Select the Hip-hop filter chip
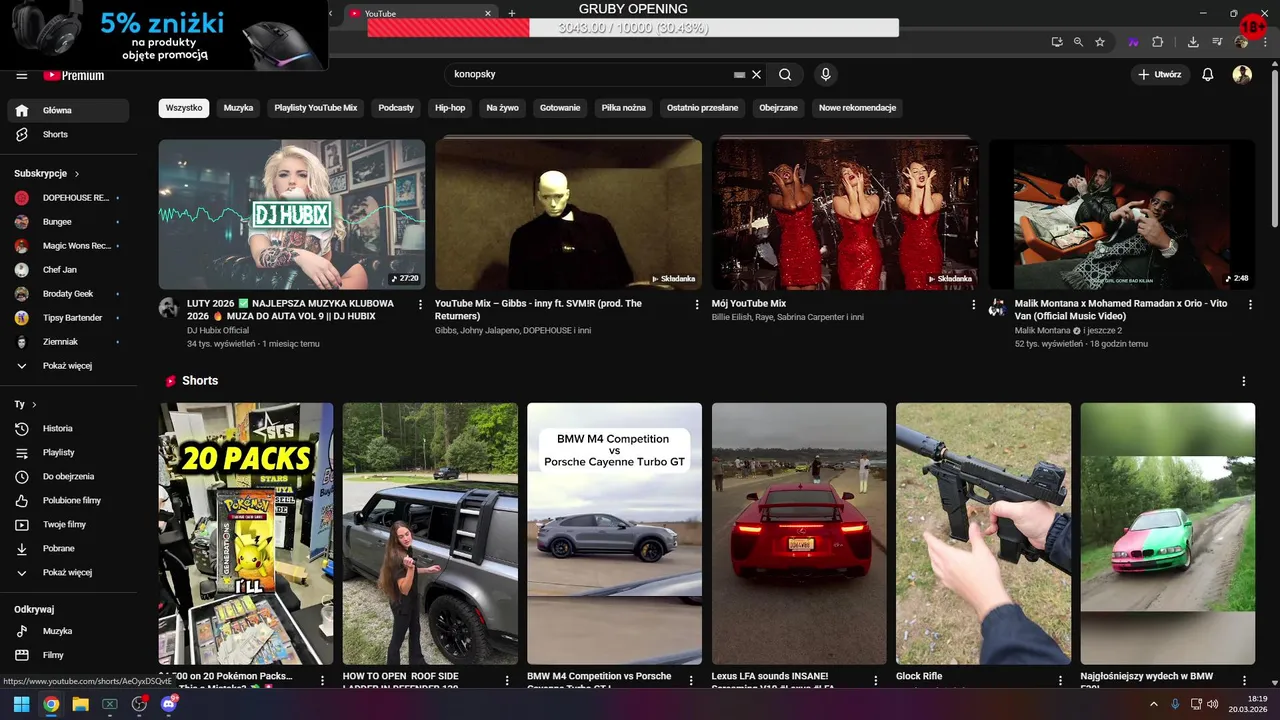Image resolution: width=1280 pixels, height=720 pixels. coord(450,108)
